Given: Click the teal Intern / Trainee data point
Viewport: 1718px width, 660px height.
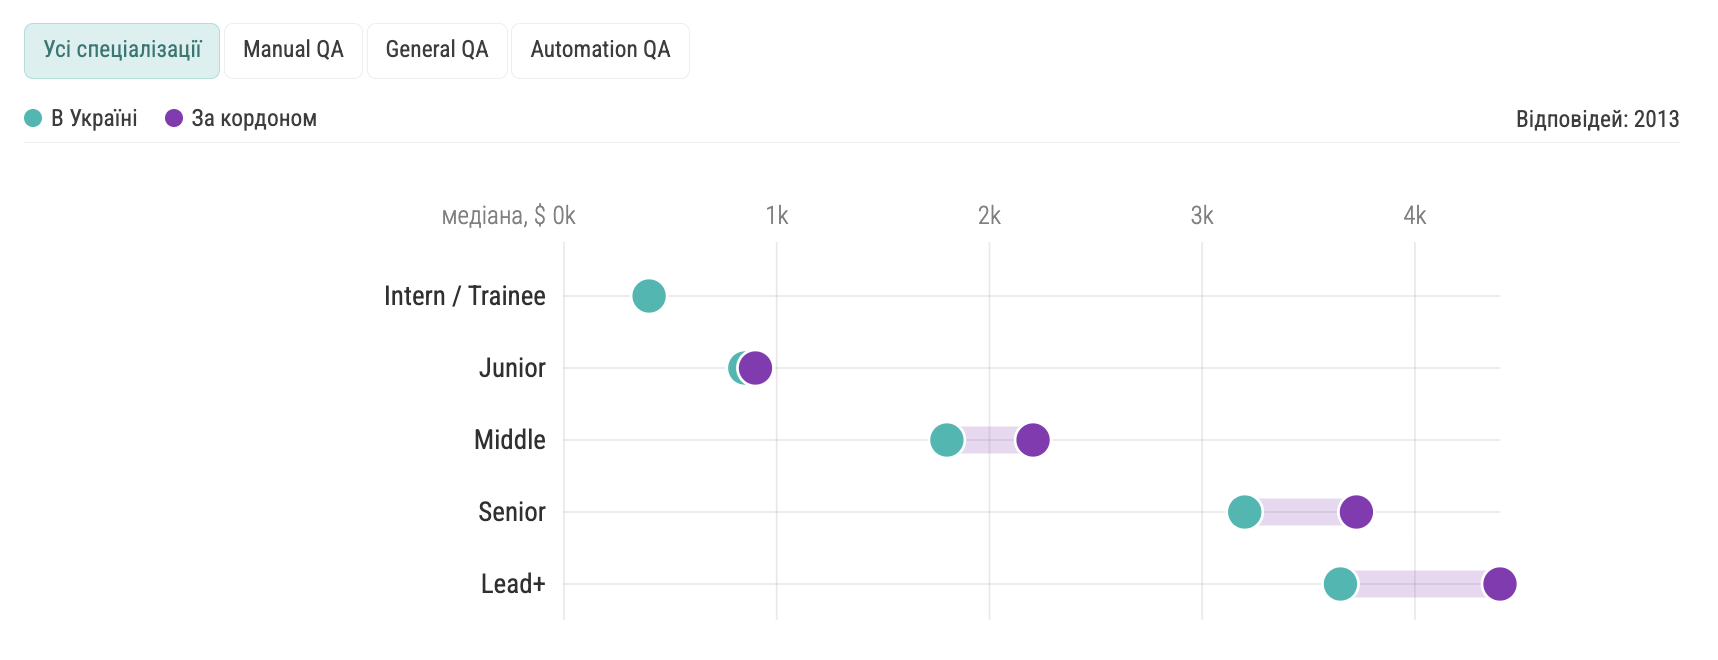Looking at the screenshot, I should [x=649, y=296].
